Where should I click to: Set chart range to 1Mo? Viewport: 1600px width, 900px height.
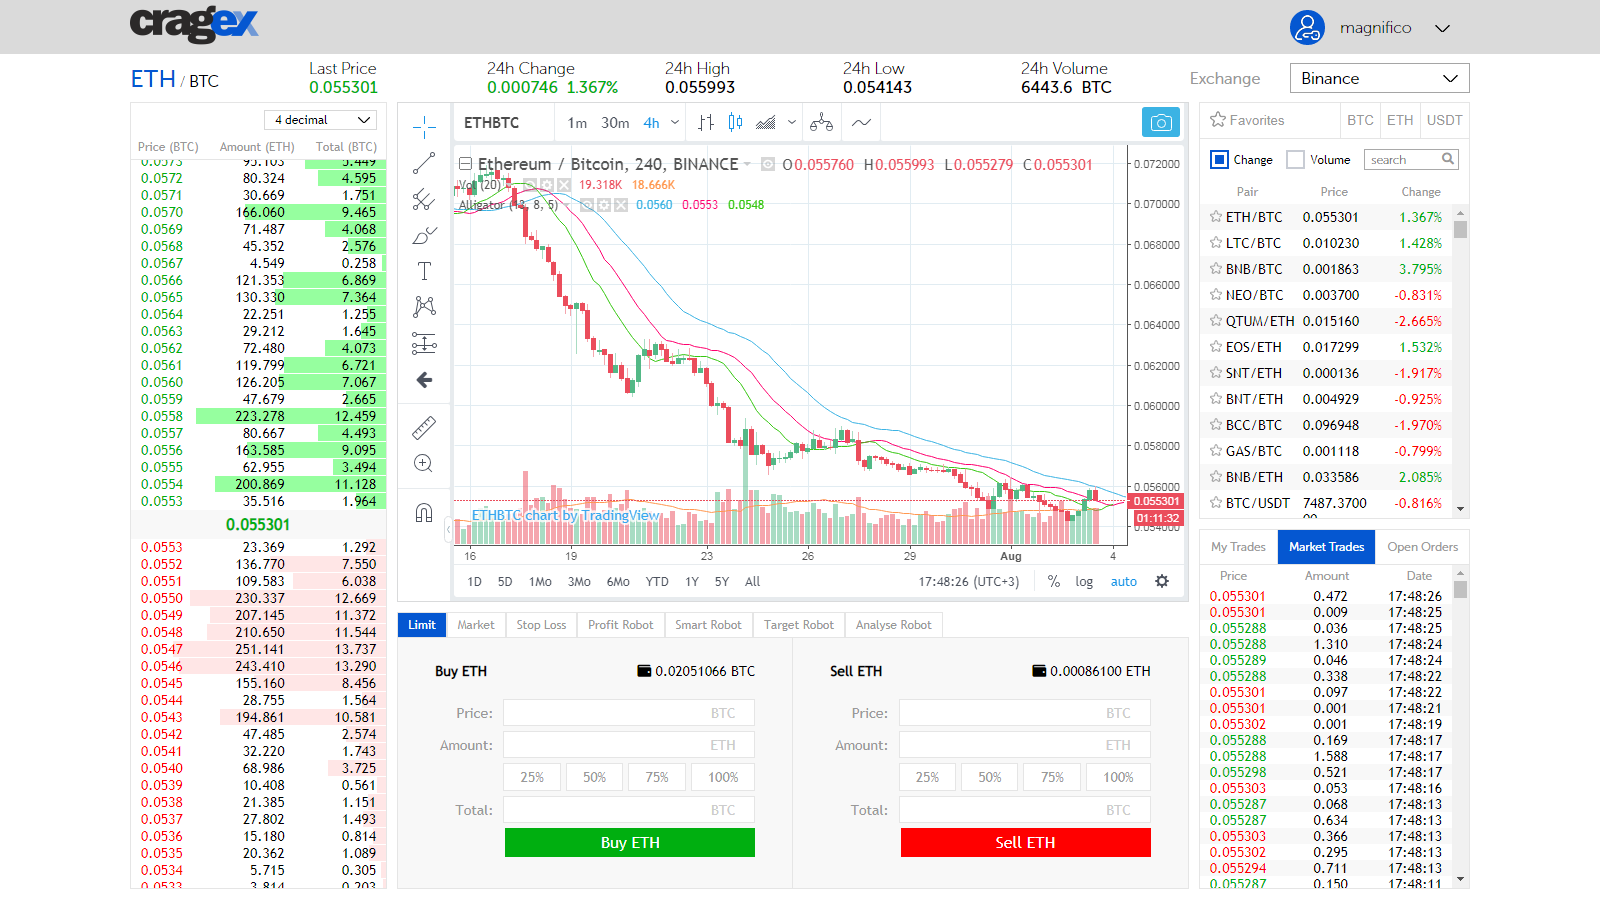(540, 581)
